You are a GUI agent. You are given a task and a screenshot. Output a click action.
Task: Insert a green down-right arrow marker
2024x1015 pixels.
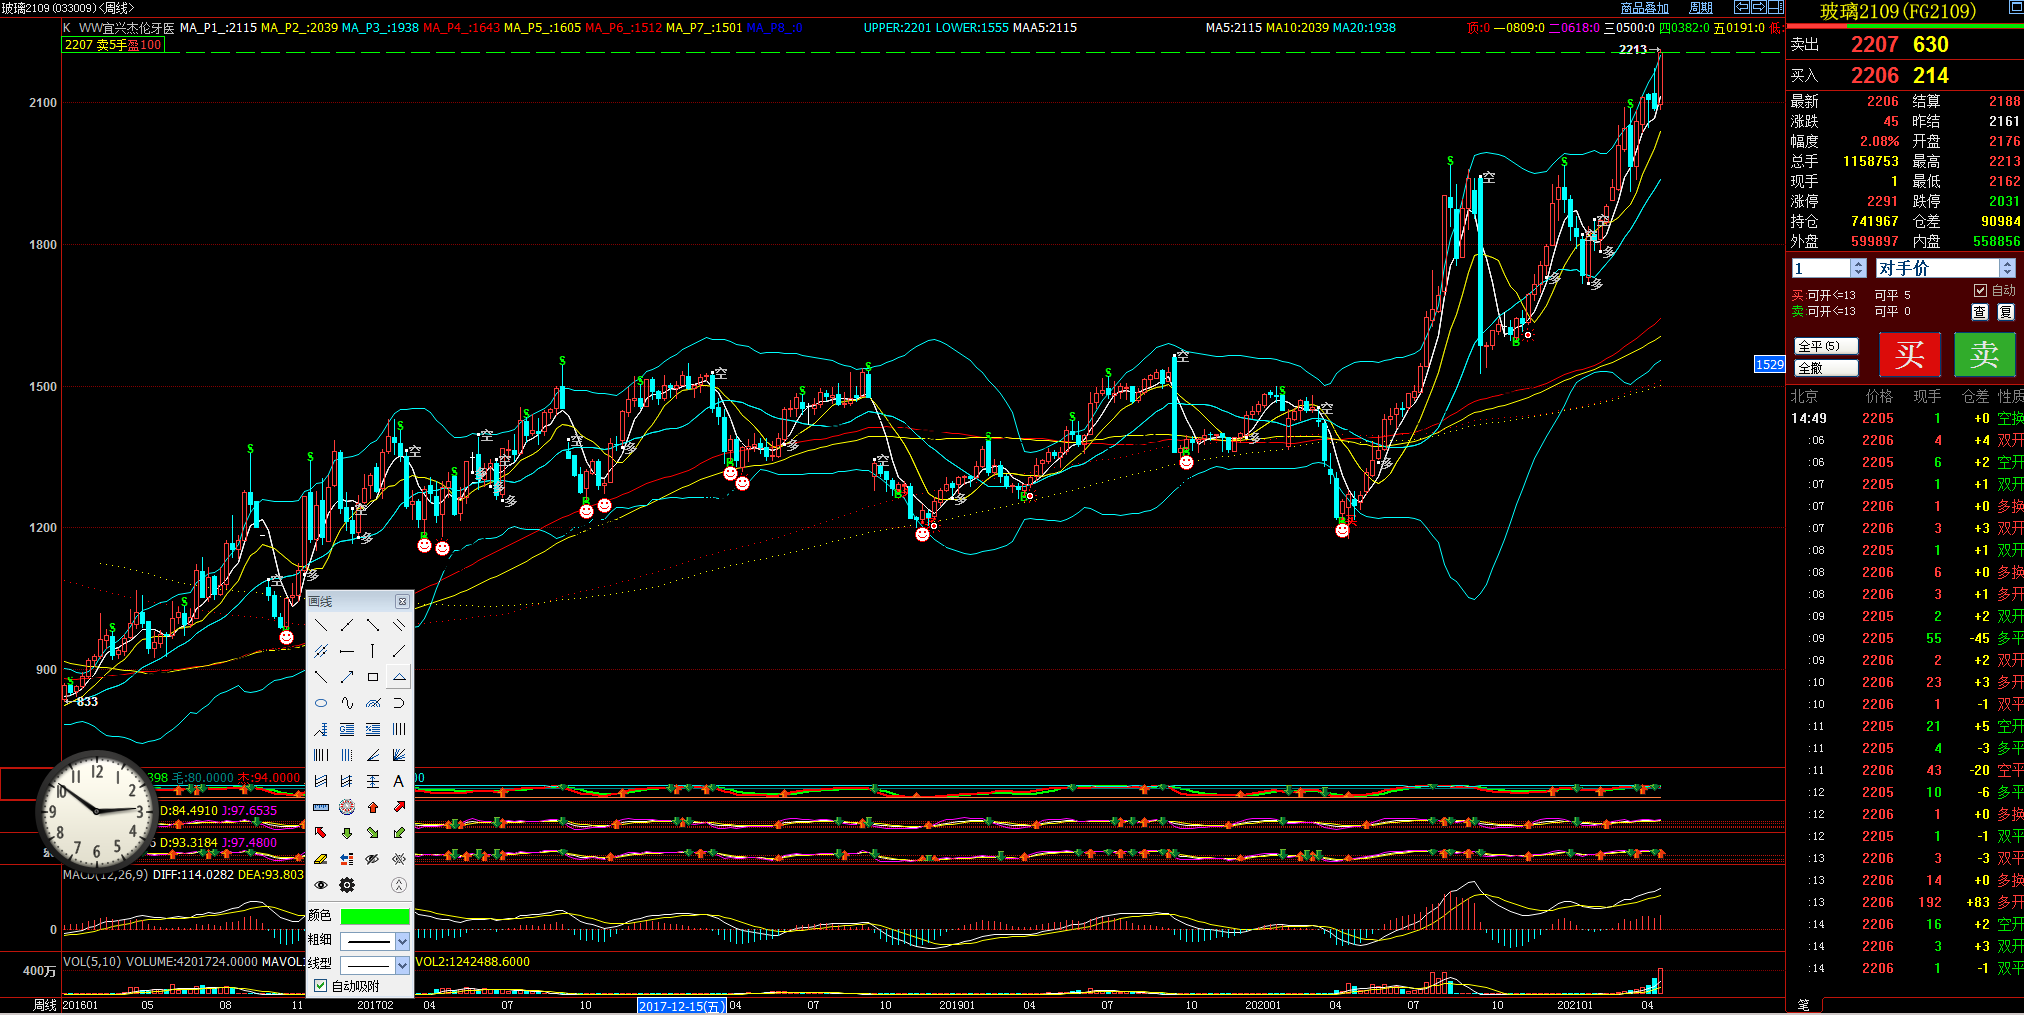click(373, 833)
